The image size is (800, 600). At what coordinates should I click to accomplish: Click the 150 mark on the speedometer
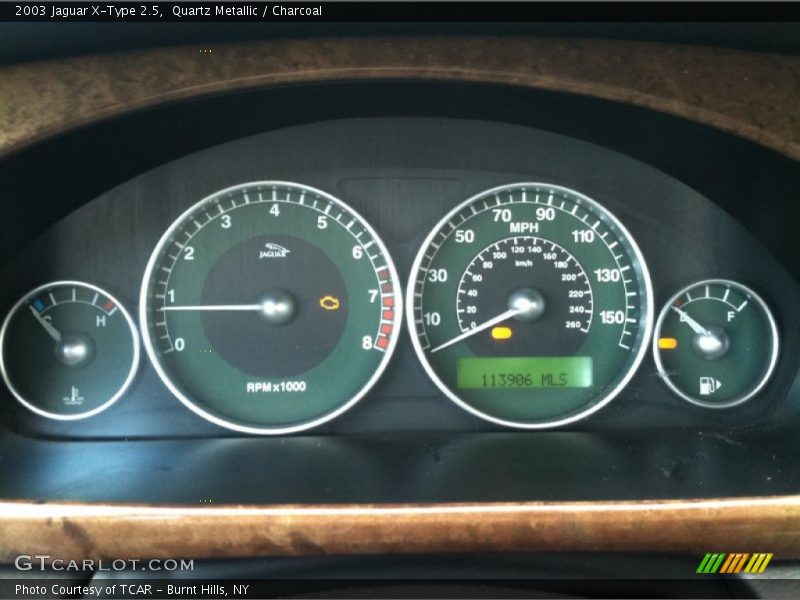612,317
